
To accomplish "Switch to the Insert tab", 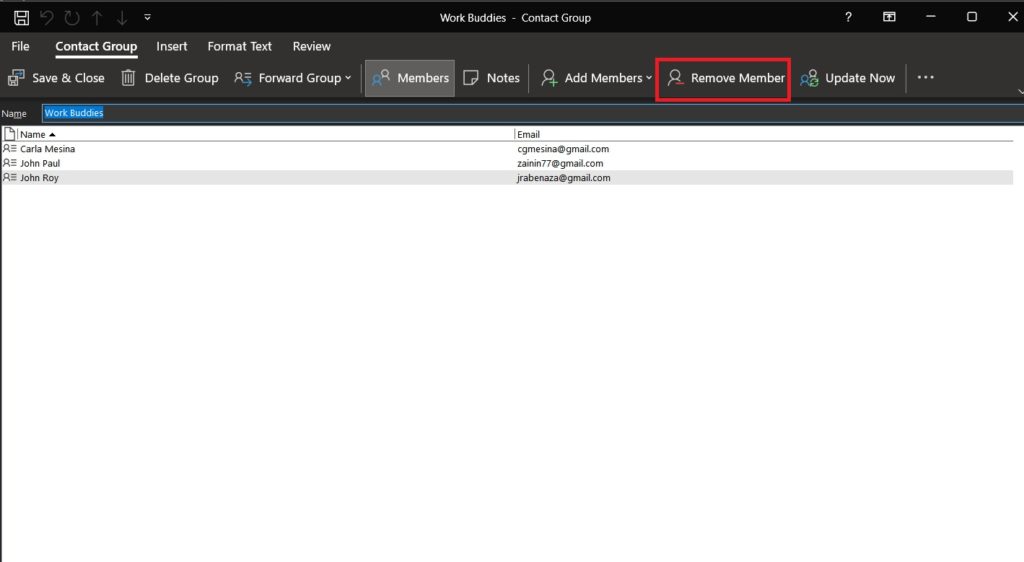I will (x=172, y=46).
